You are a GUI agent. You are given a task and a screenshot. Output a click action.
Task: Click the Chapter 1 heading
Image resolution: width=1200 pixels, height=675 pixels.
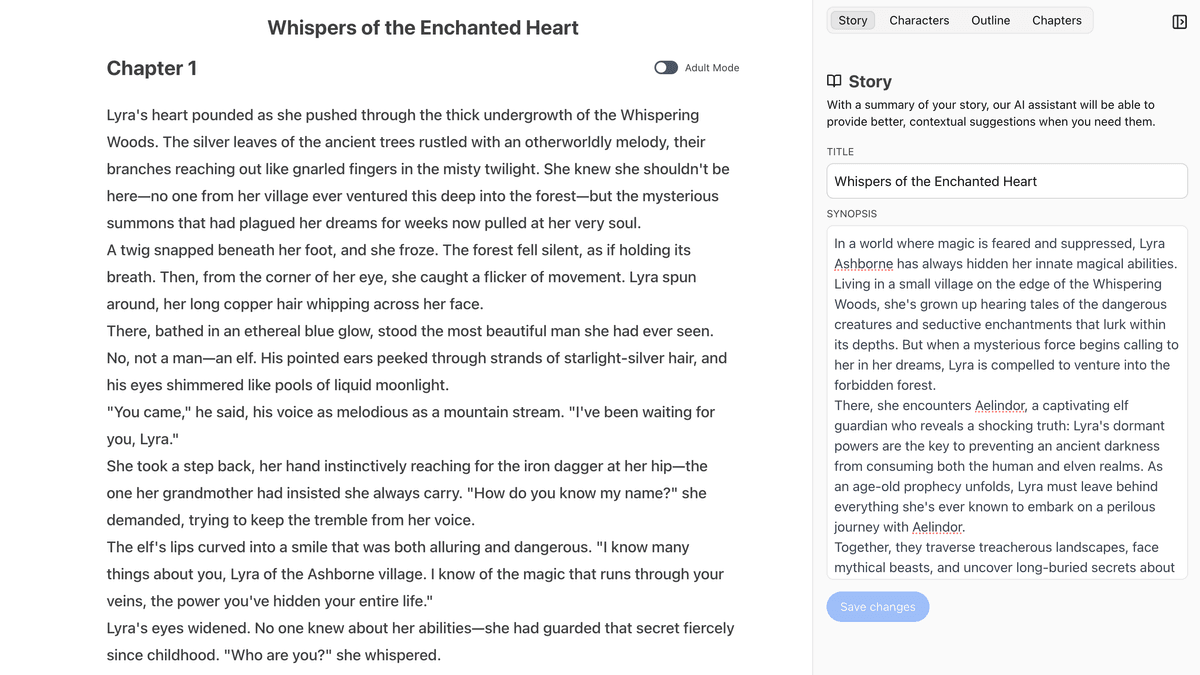point(152,68)
